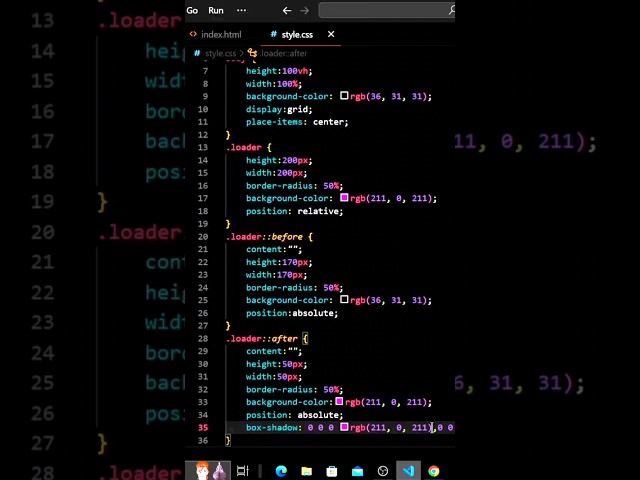
Task: Open magenta color swatch on line 17
Action: pos(344,198)
